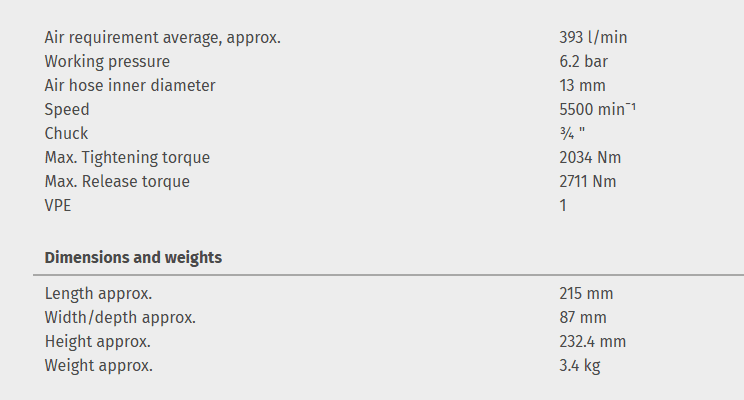Select the 2034 Nm torque value
Image resolution: width=744 pixels, height=400 pixels.
[x=588, y=158]
